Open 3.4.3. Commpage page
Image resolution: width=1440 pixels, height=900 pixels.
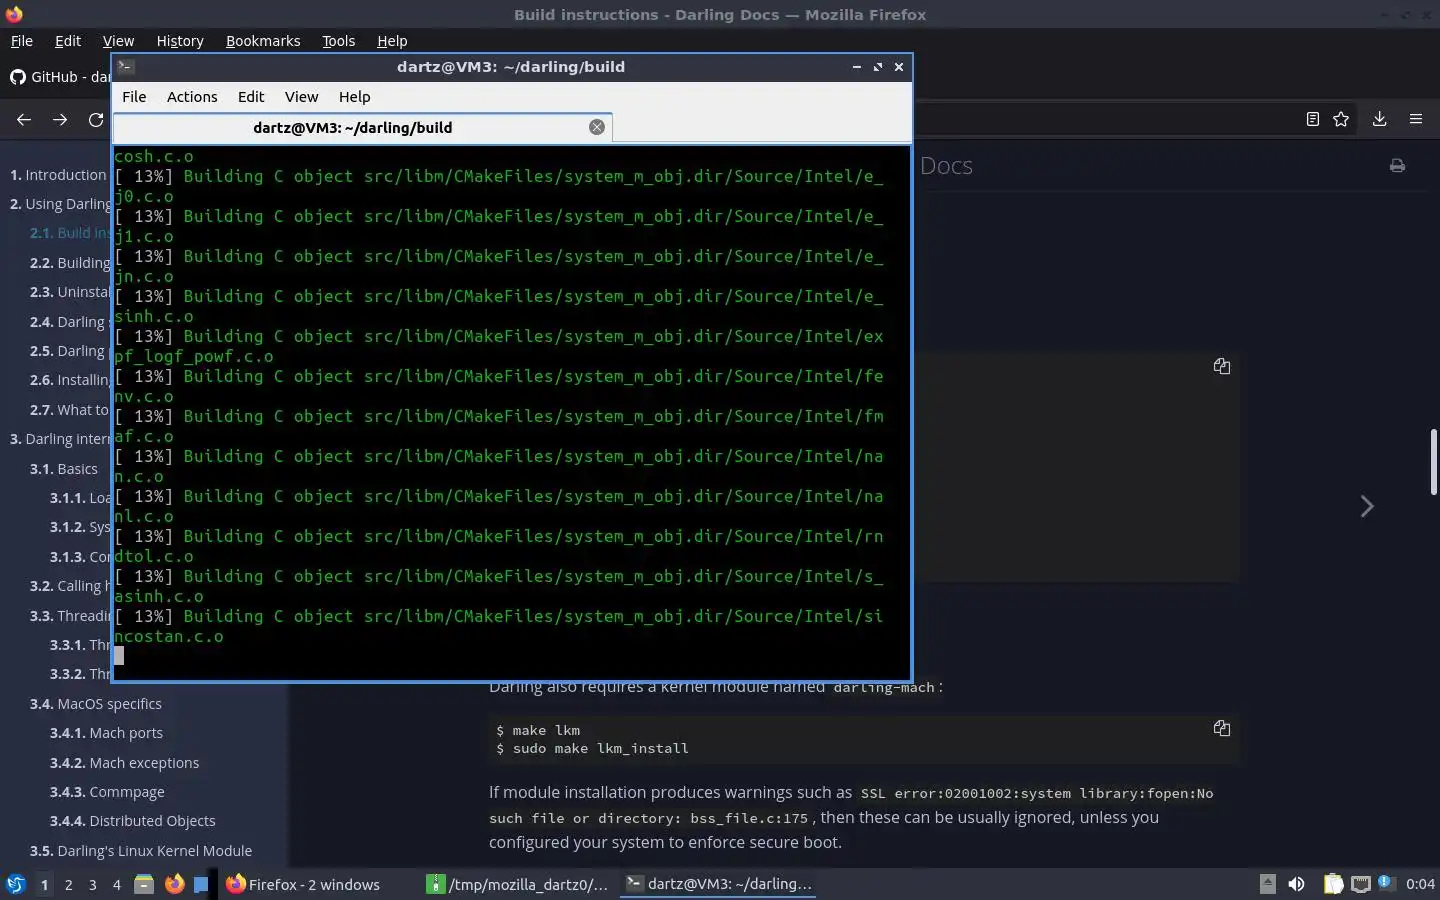[107, 792]
